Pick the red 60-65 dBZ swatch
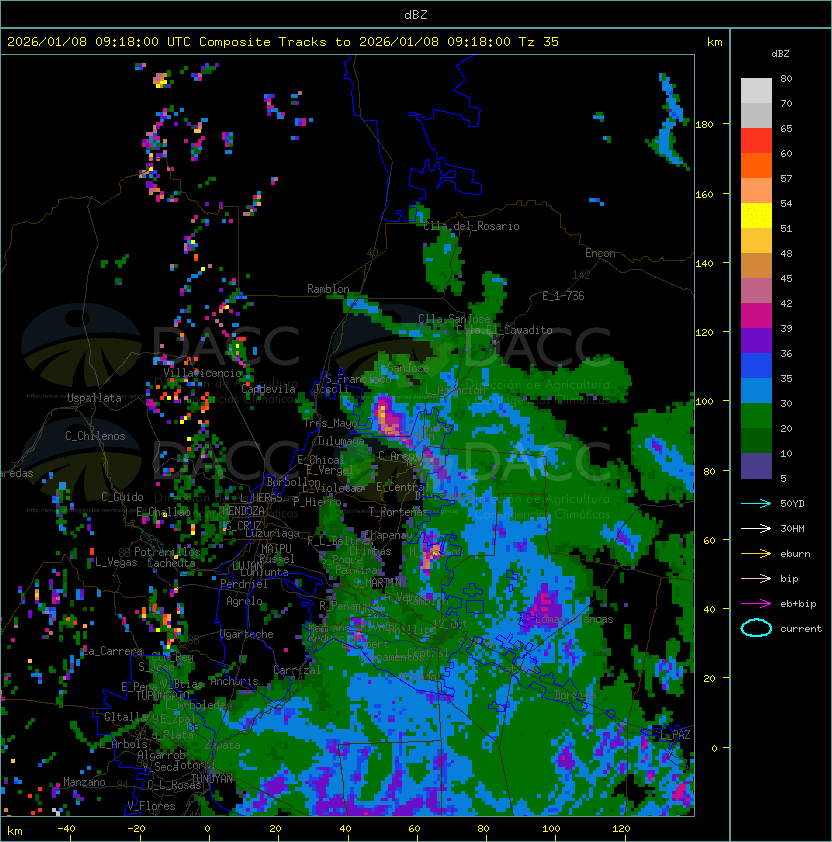The image size is (832, 842). pyautogui.click(x=756, y=141)
